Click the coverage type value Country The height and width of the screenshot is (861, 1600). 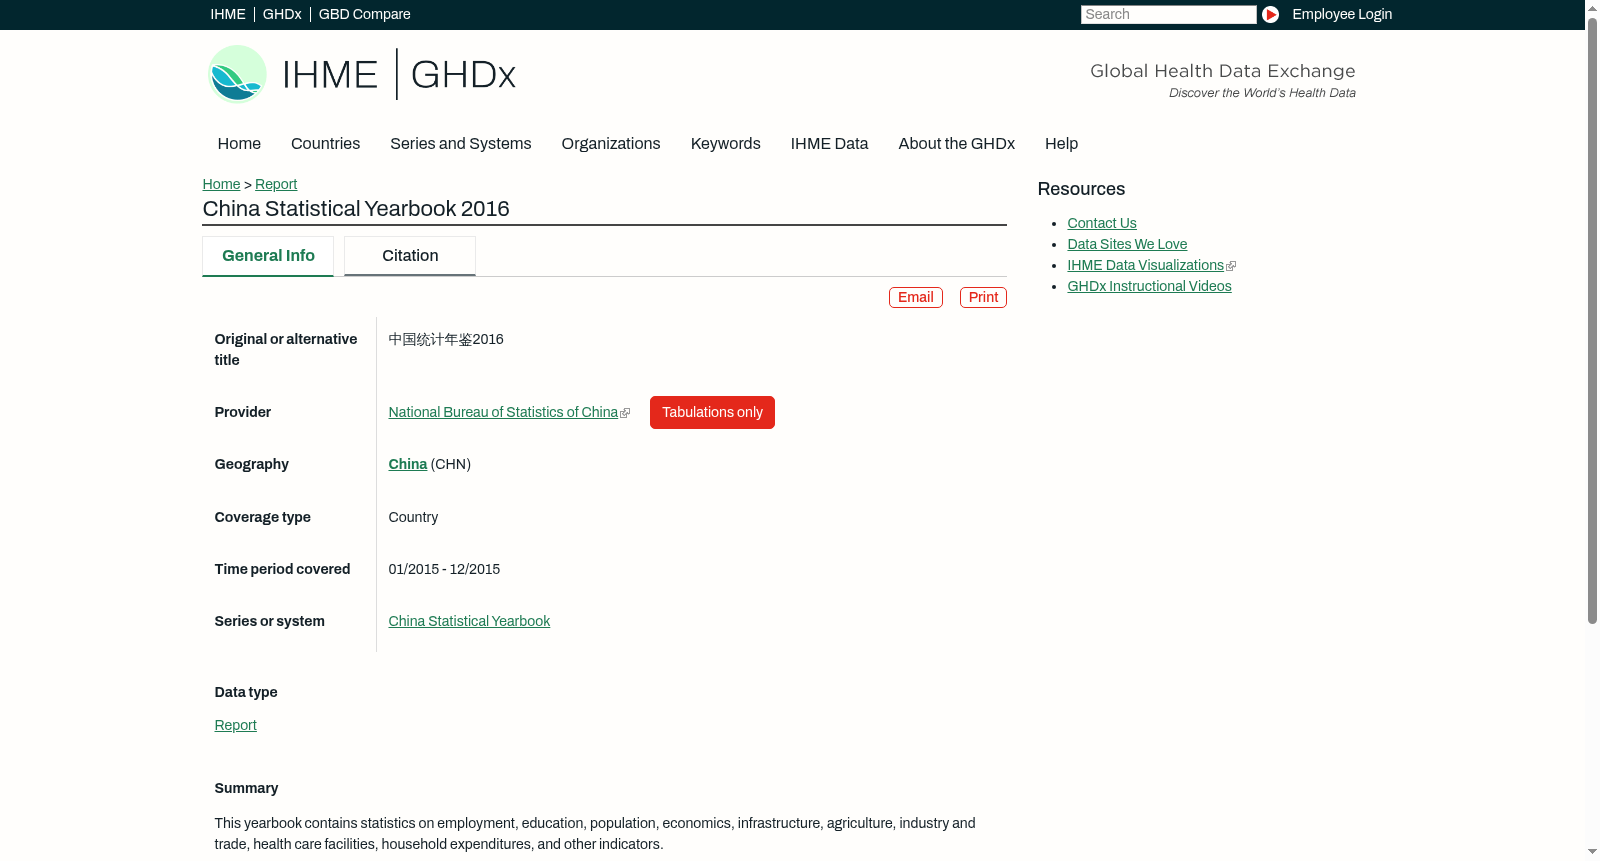pos(413,517)
